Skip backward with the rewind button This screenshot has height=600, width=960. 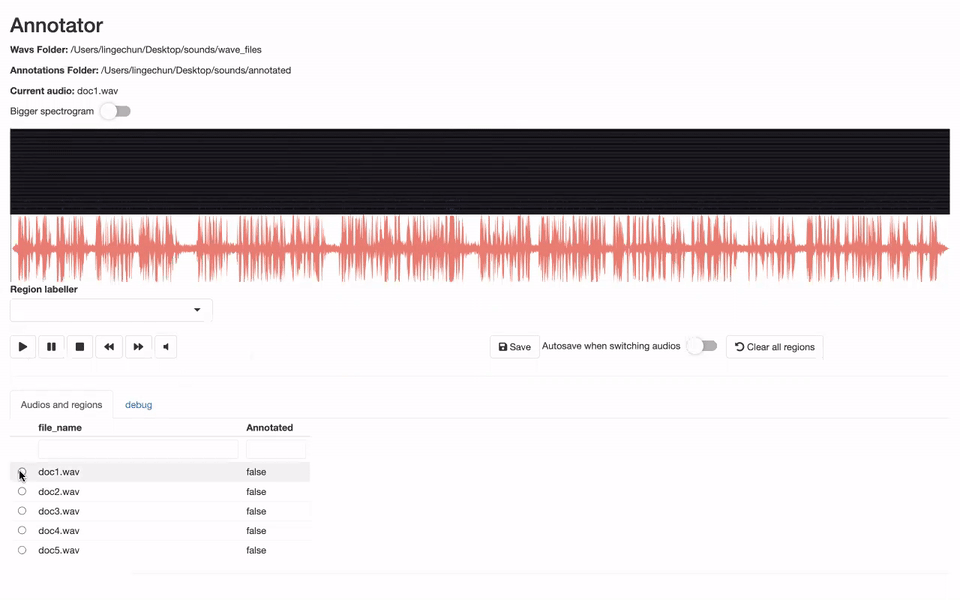[109, 347]
